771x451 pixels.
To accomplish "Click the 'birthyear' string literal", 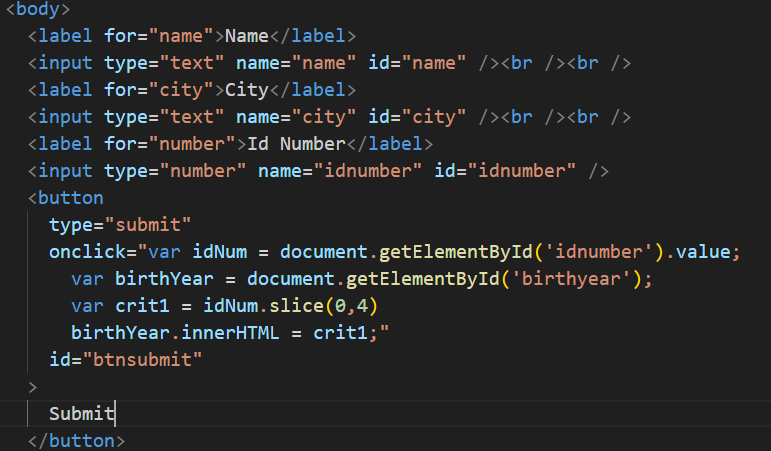I will click(571, 279).
